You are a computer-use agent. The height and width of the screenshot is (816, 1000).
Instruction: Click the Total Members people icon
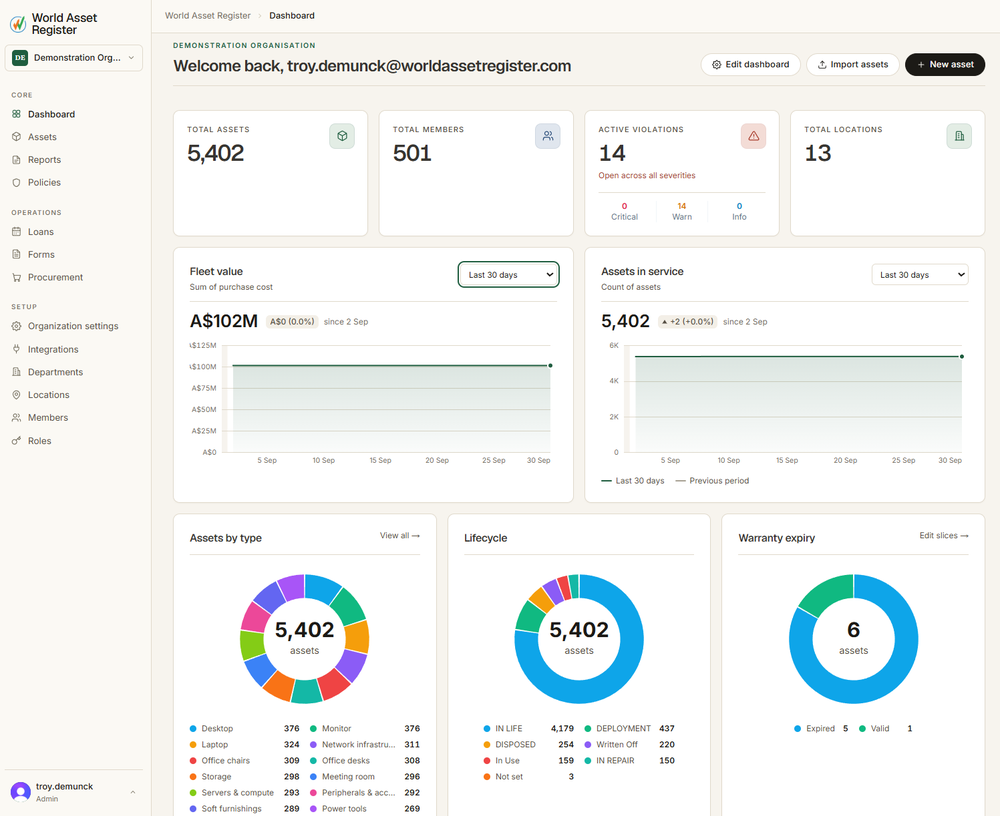coord(548,136)
